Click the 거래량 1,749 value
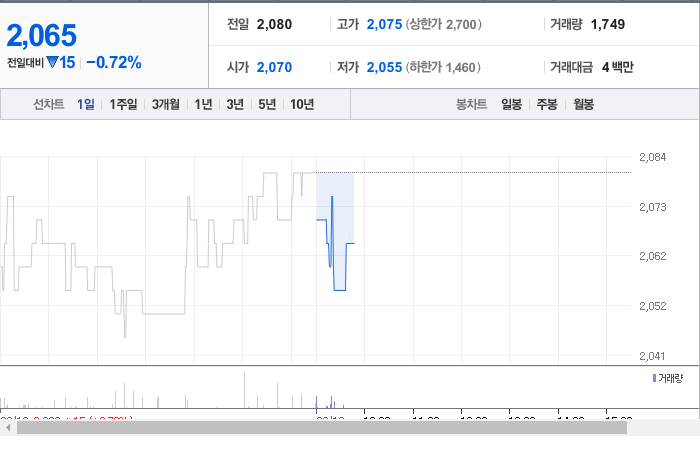Viewport: 700px width, 450px height. point(608,24)
